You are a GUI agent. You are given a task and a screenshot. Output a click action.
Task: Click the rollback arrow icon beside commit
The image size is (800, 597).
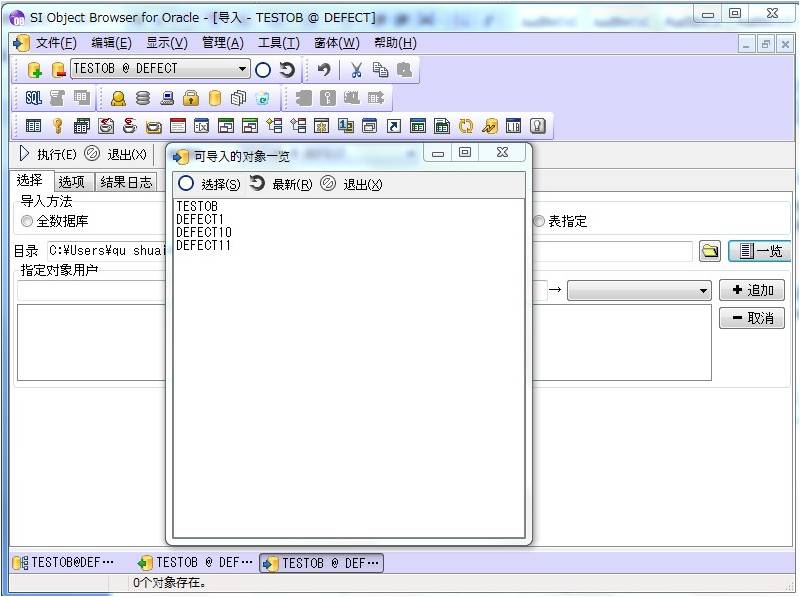point(287,69)
